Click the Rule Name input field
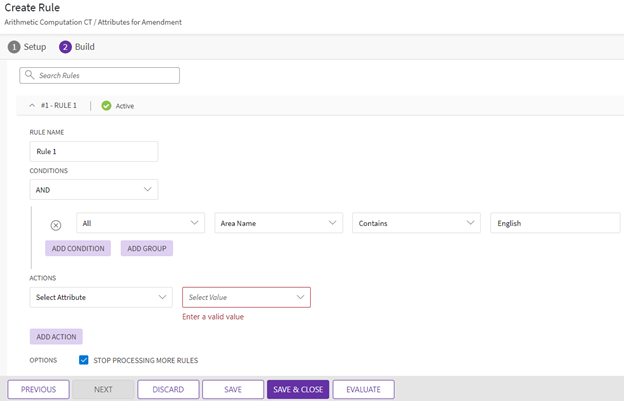Screen dimensions: 624x401 coord(94,151)
